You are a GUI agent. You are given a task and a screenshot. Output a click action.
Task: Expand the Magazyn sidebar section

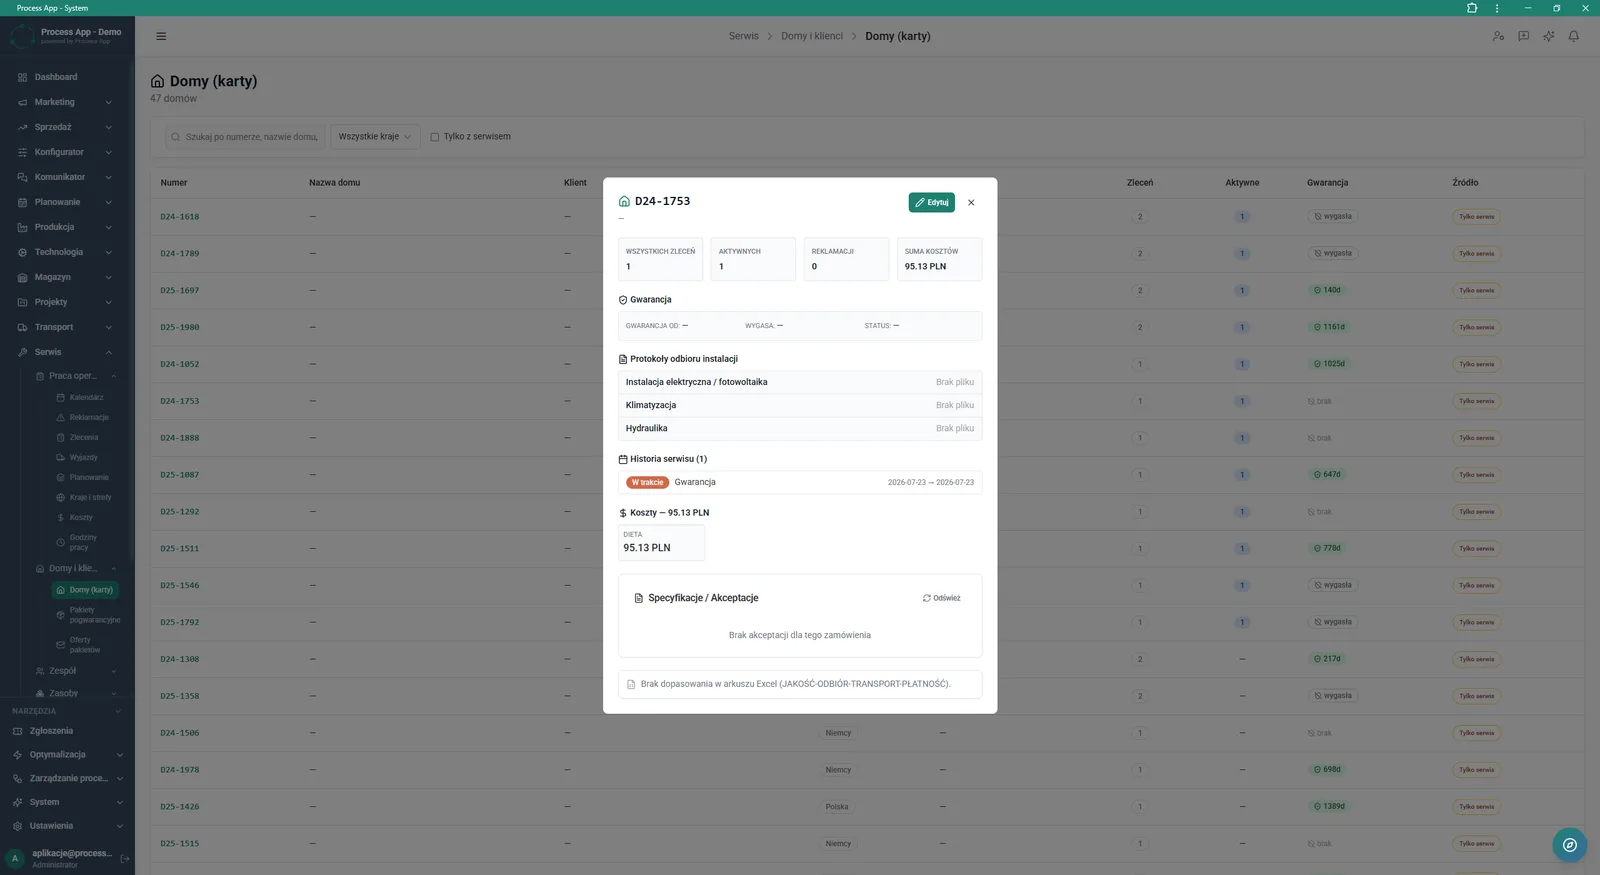tap(67, 277)
